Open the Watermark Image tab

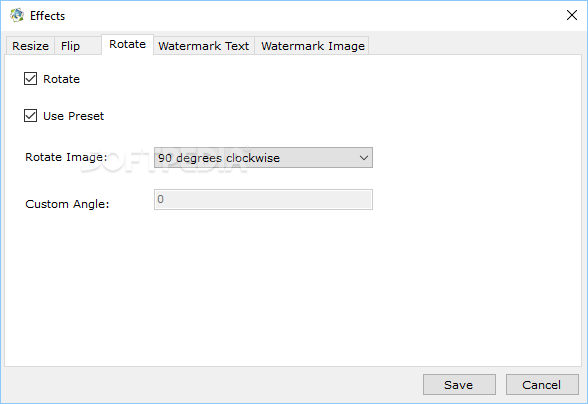pos(313,46)
